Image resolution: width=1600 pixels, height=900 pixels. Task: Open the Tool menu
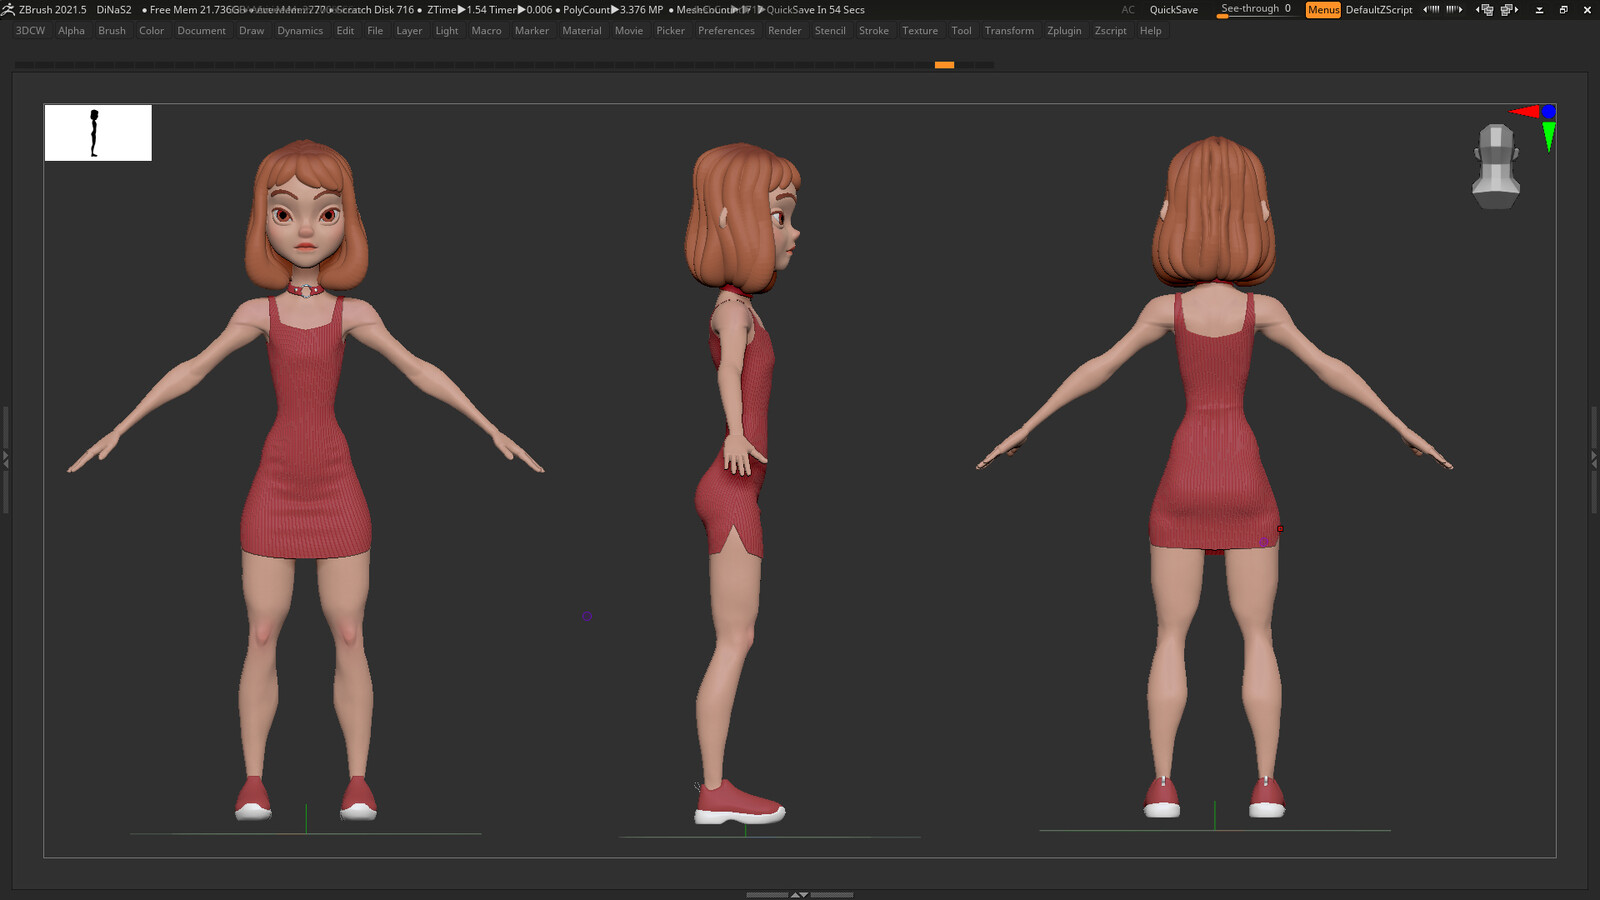(961, 31)
